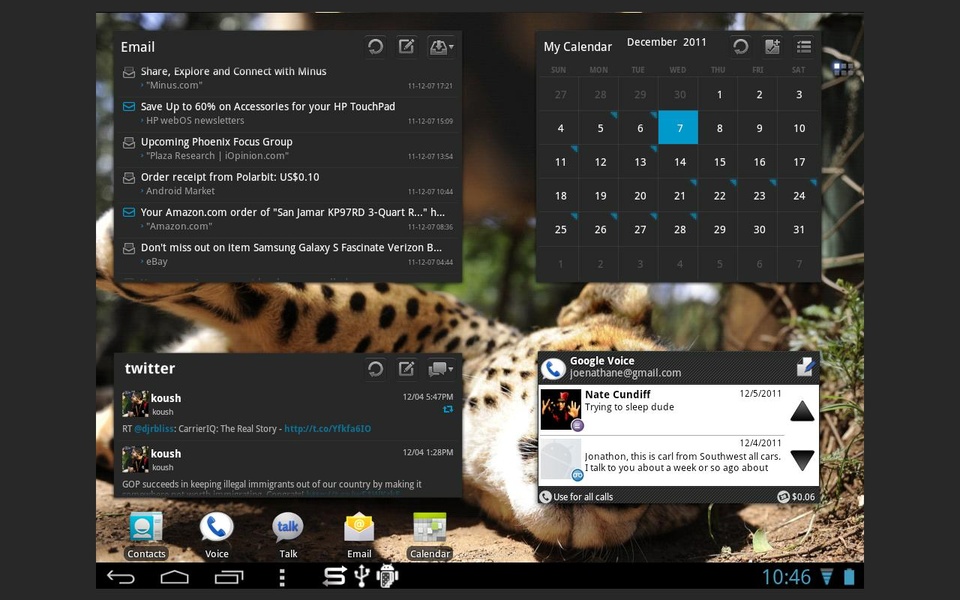Launch the Talk app
Screen dimensions: 960x600
(288, 536)
